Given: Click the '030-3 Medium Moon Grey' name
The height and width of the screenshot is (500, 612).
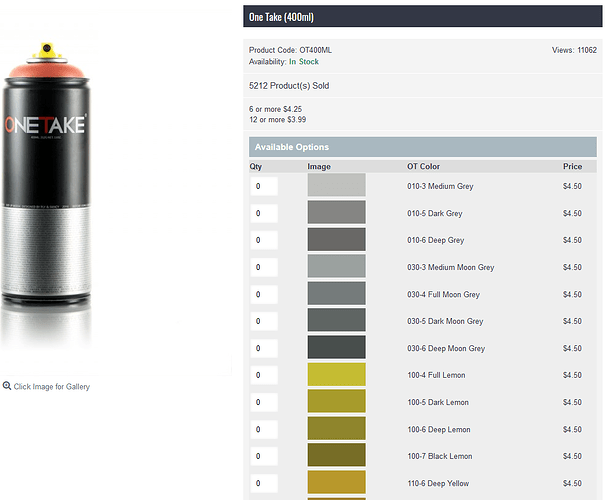Looking at the screenshot, I should click(x=451, y=267).
